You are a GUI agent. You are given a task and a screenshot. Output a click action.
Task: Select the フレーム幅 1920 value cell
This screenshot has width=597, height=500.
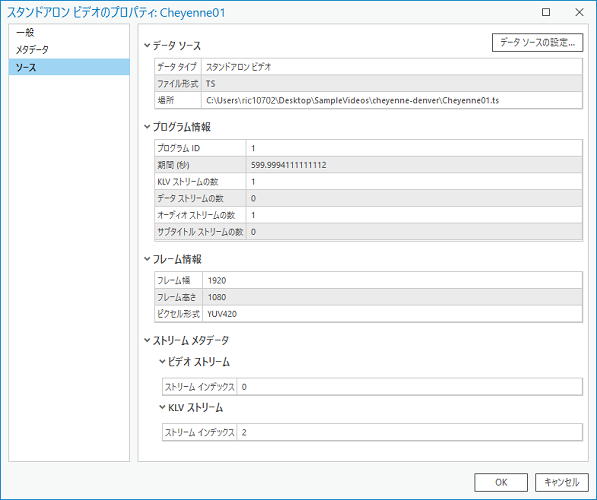(393, 281)
